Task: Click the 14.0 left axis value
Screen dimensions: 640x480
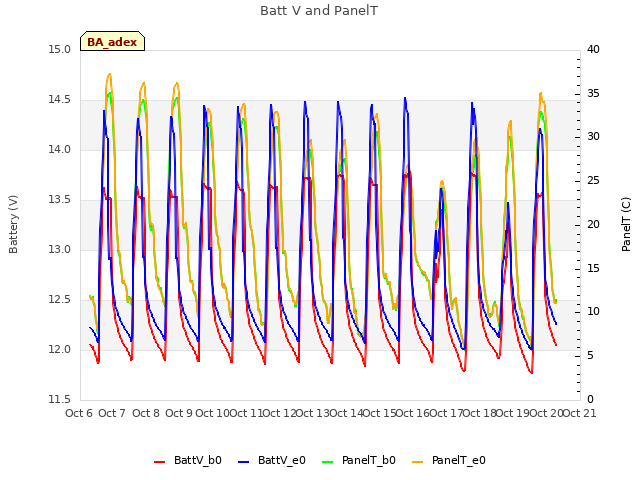Action: (60, 150)
